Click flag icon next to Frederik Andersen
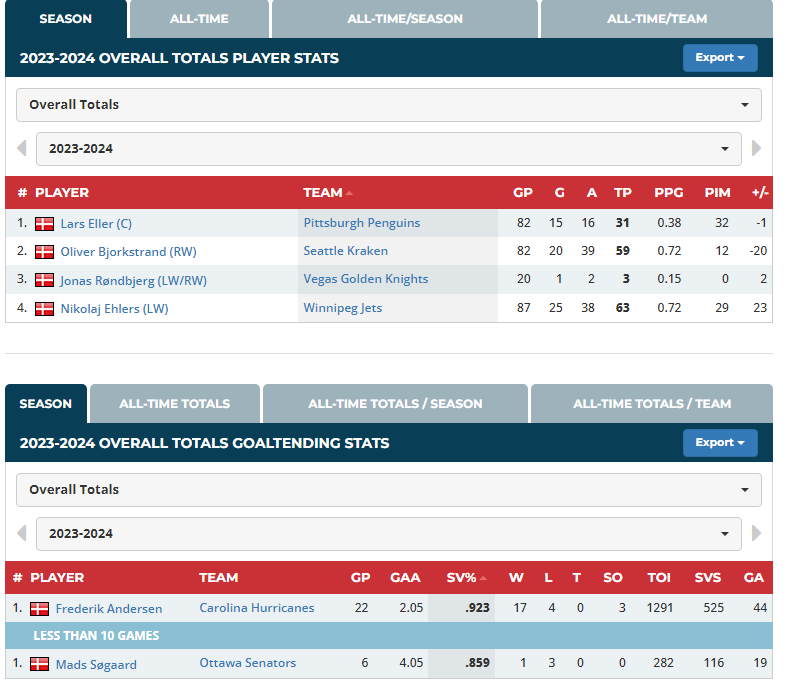The width and height of the screenshot is (789, 686). (x=40, y=609)
